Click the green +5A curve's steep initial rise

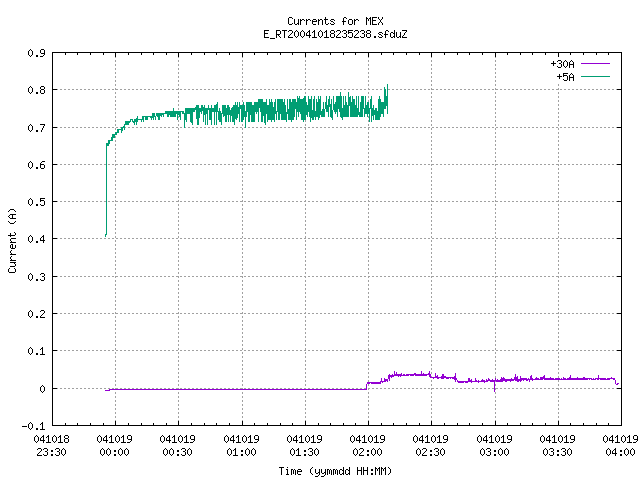click(107, 190)
